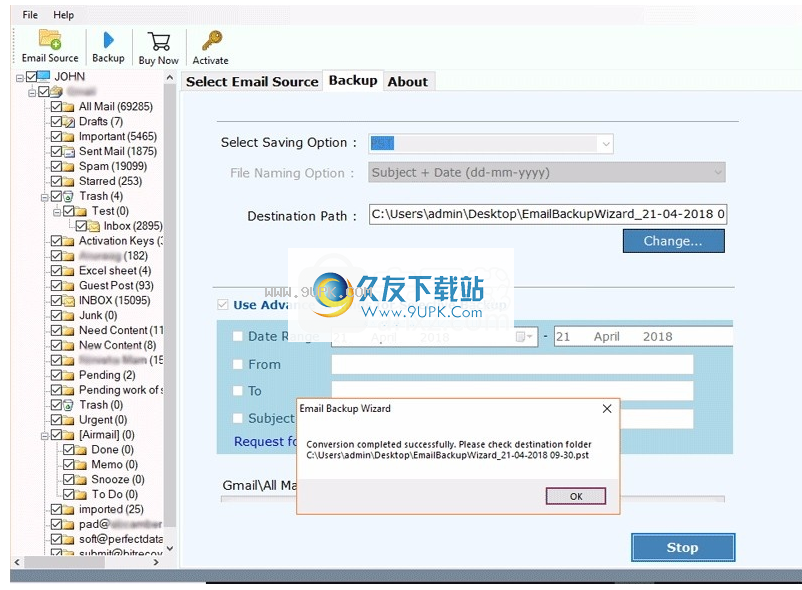The image size is (802, 590).
Task: Uncheck the Important (5465) checkbox
Action: click(56, 137)
